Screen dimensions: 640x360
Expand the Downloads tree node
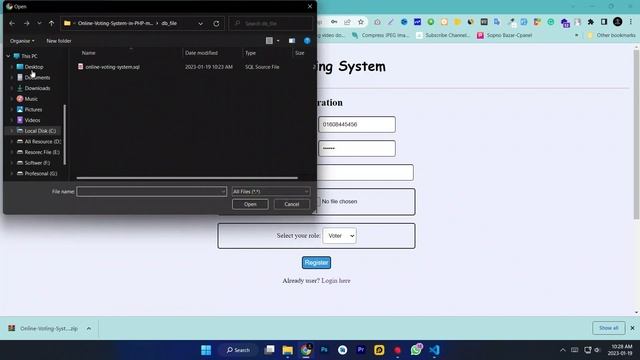click(x=11, y=88)
